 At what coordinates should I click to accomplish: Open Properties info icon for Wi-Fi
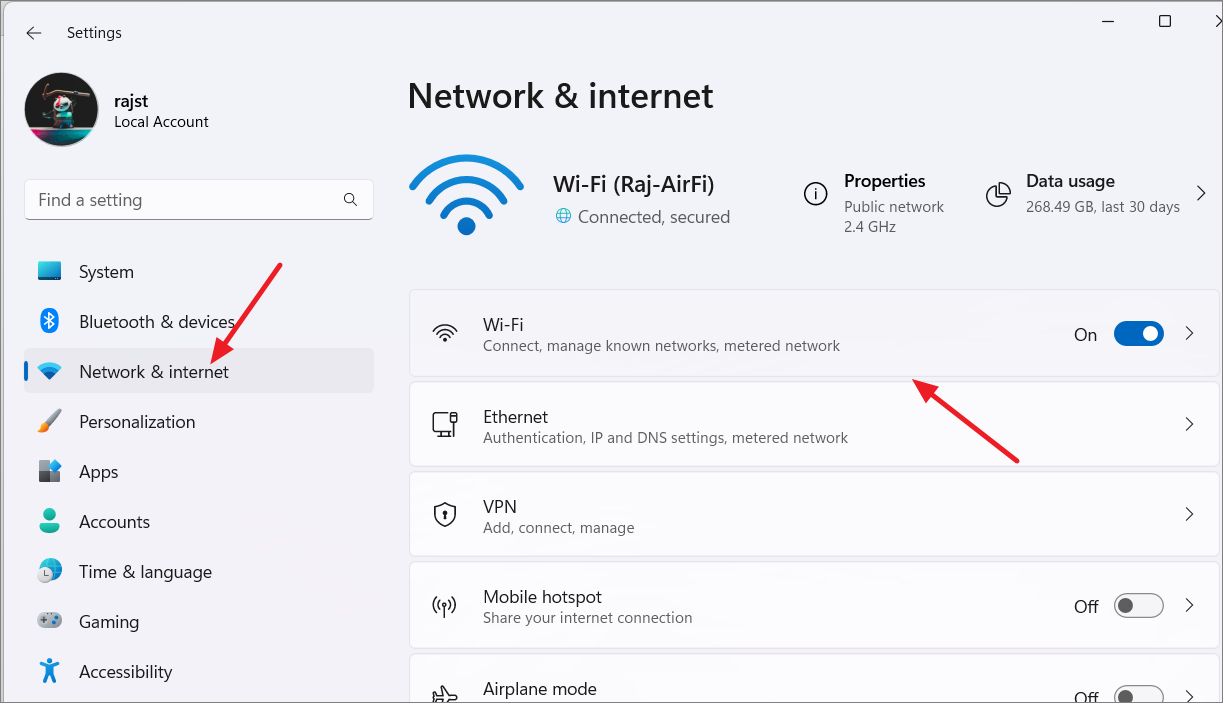[816, 194]
